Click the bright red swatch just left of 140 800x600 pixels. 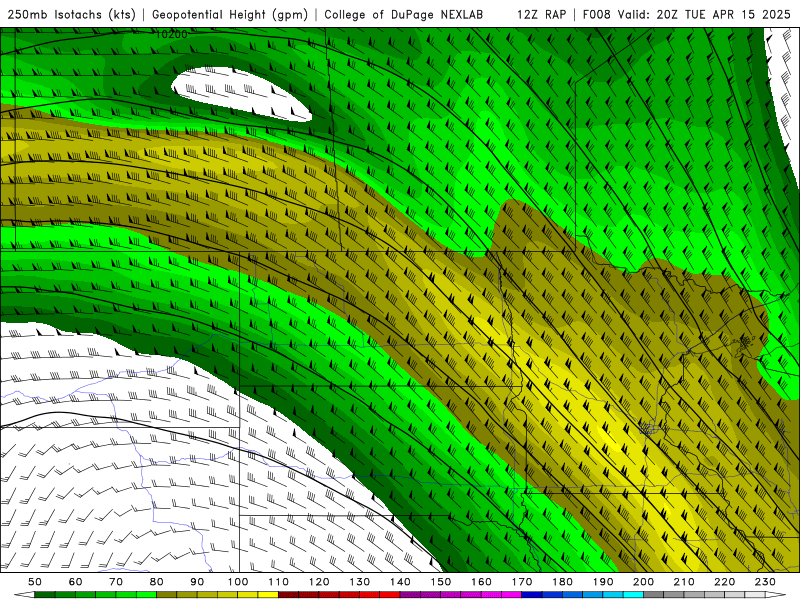[390, 594]
